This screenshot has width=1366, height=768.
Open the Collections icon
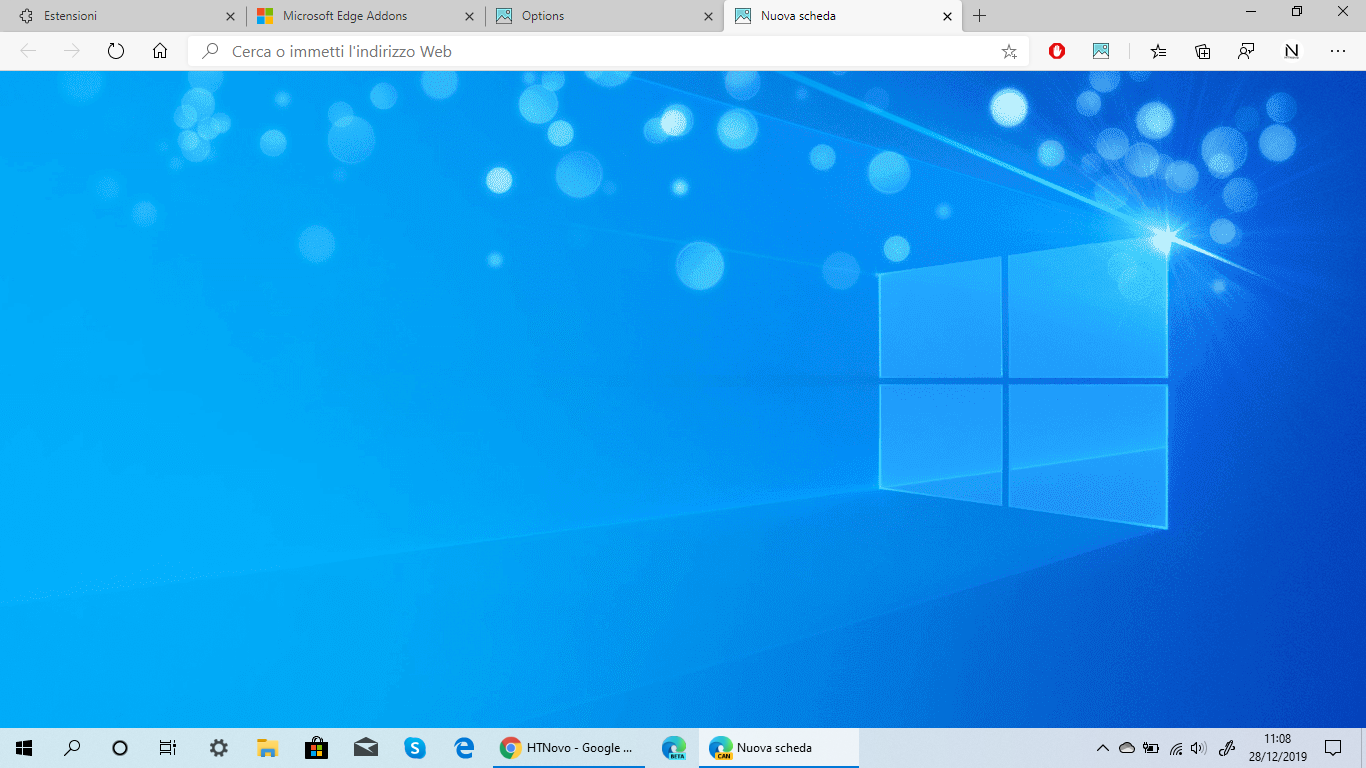point(1203,51)
